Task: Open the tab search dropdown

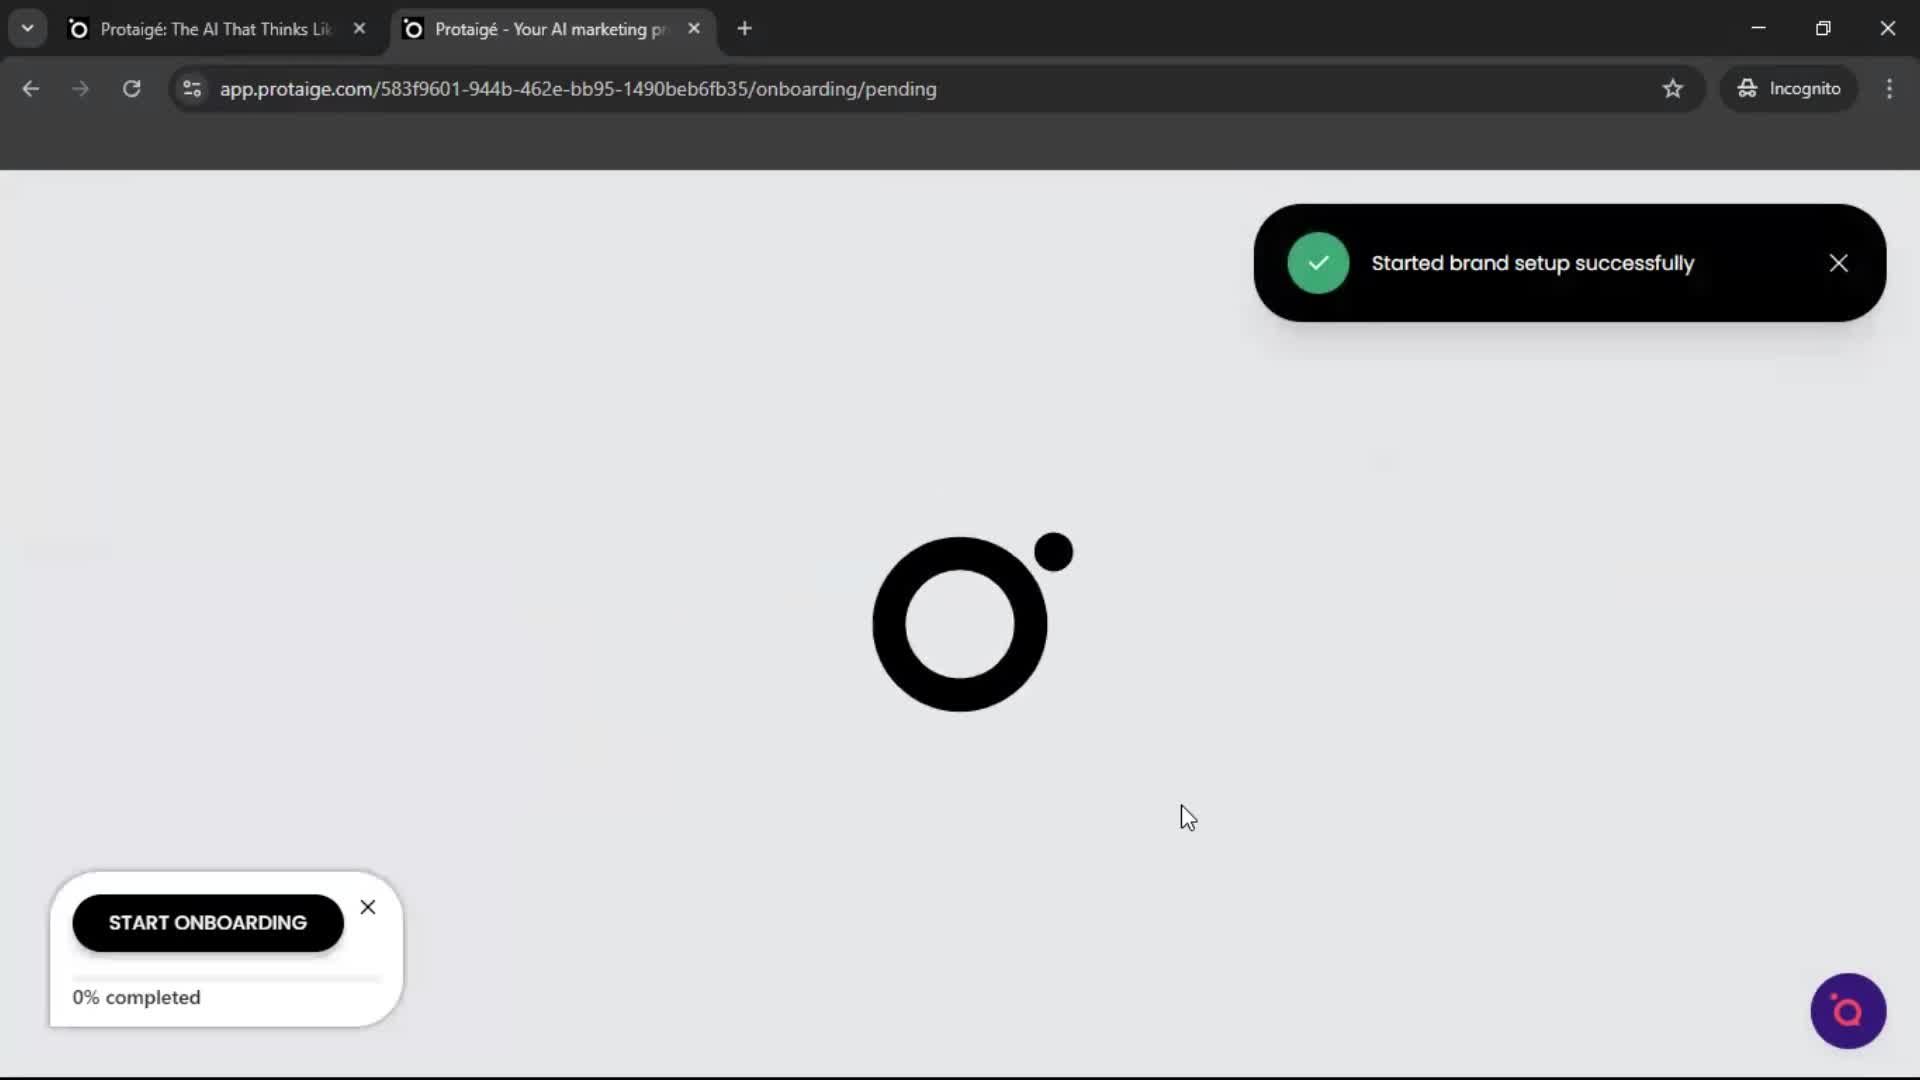Action: tap(27, 28)
